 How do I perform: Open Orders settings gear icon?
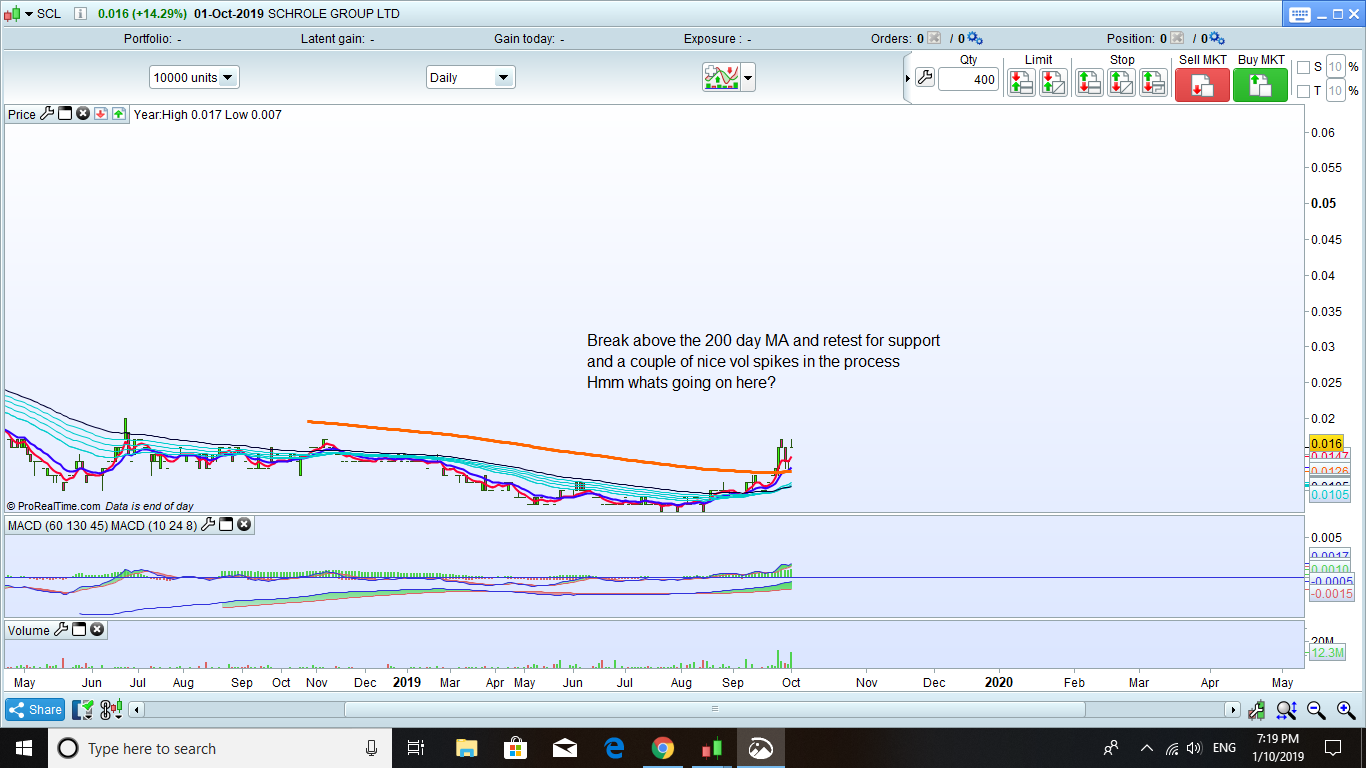point(974,38)
